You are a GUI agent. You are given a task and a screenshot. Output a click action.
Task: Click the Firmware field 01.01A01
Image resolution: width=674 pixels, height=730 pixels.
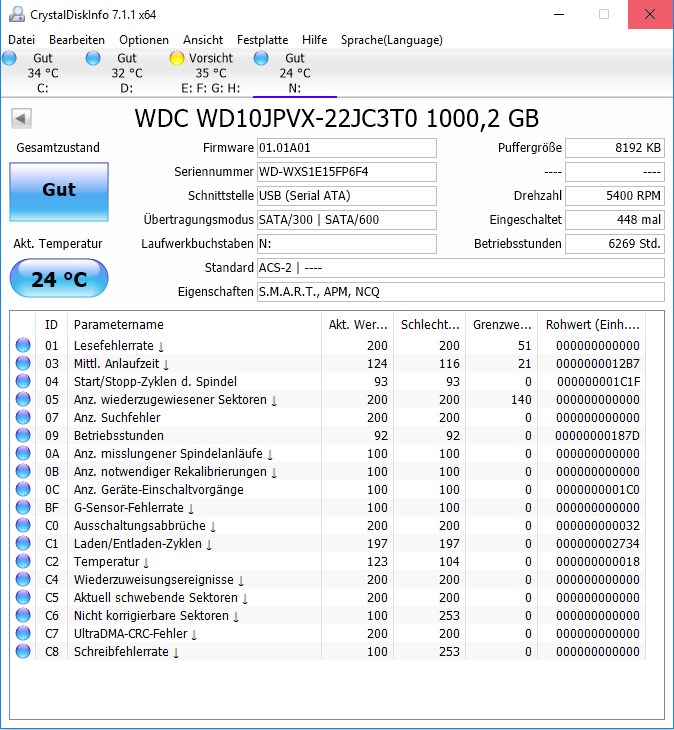pyautogui.click(x=347, y=148)
